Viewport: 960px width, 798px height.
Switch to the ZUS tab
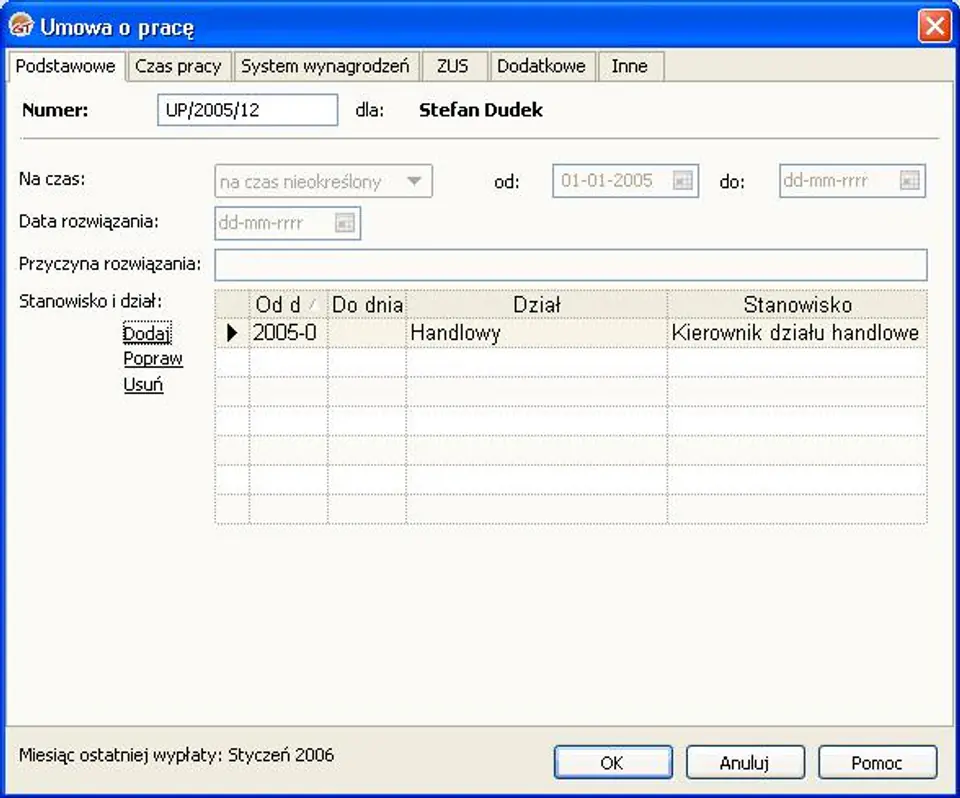[x=453, y=66]
